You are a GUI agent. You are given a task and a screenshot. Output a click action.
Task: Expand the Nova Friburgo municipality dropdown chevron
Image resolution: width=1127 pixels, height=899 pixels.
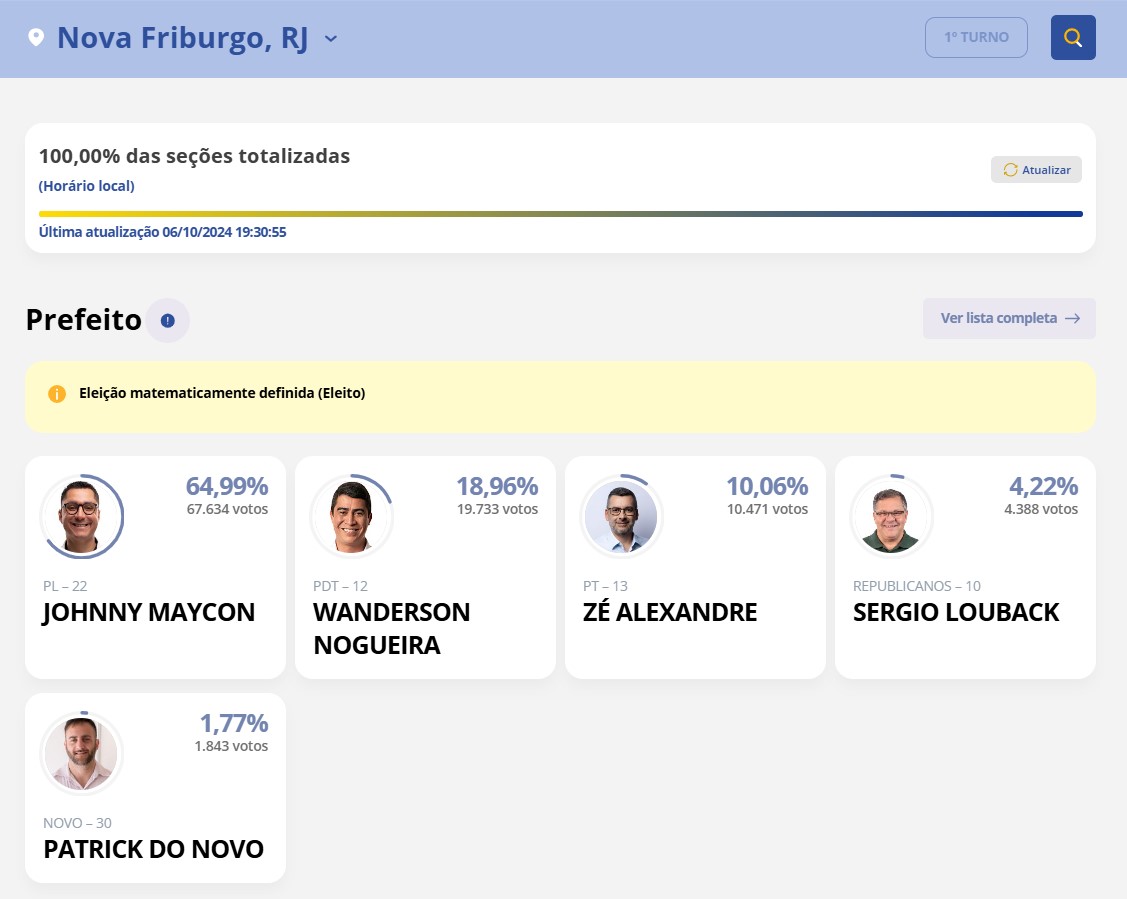(x=330, y=39)
